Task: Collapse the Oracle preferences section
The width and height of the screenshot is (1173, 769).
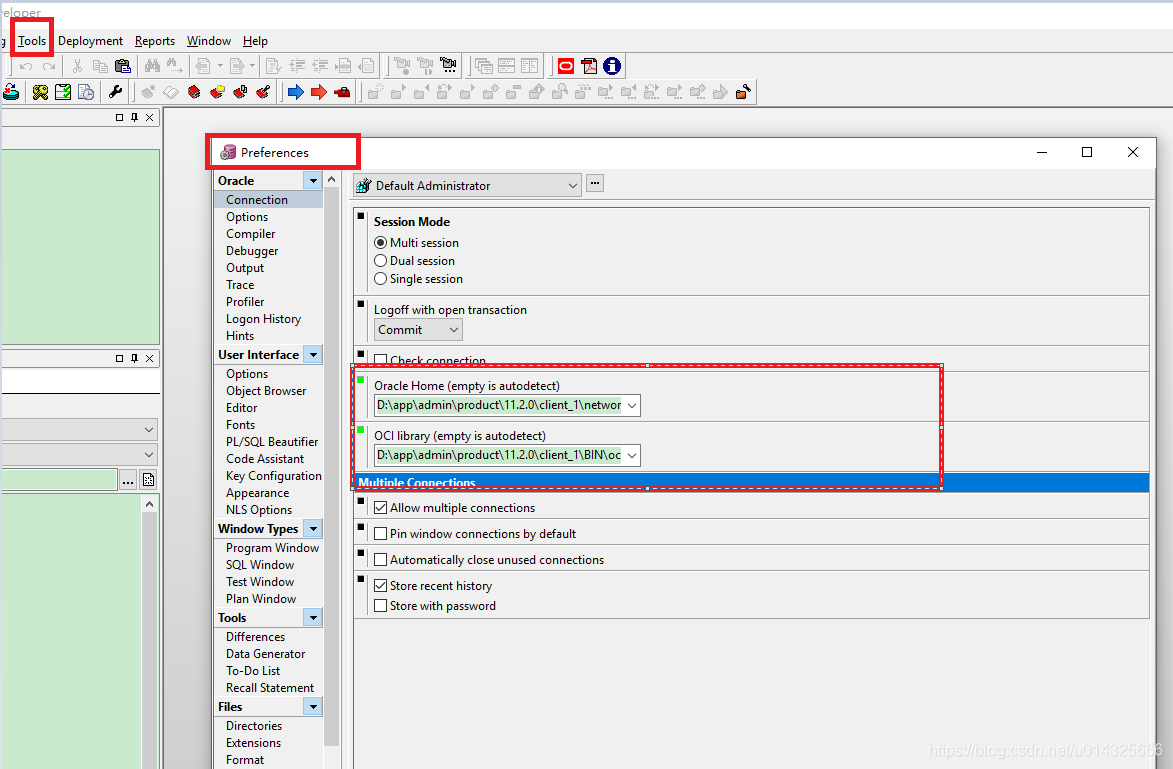Action: pos(313,180)
